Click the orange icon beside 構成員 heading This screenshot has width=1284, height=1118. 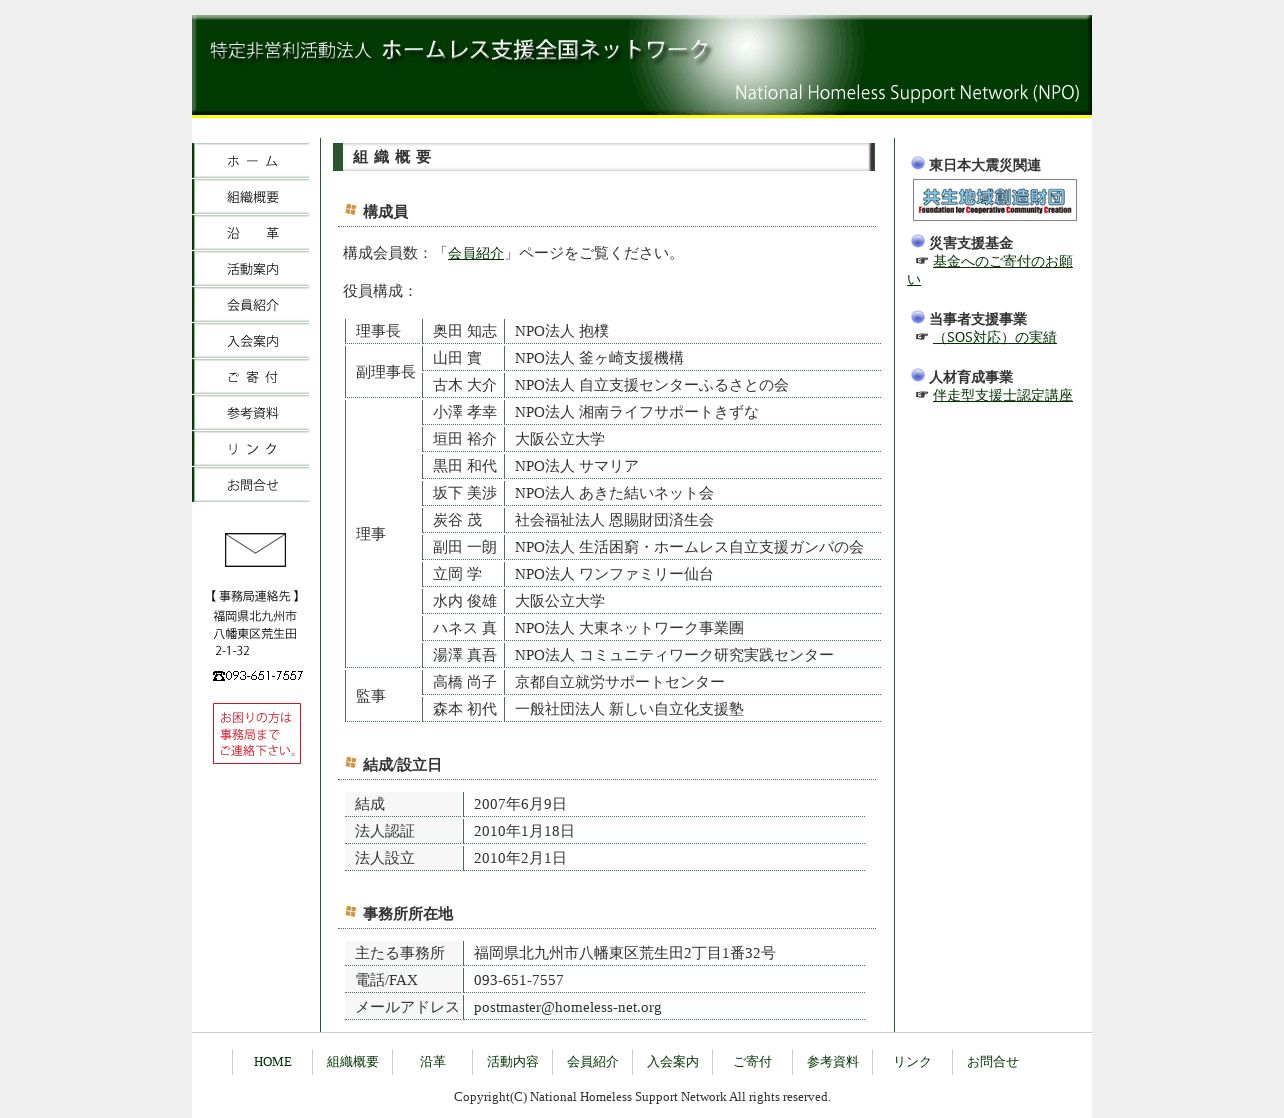[x=351, y=210]
